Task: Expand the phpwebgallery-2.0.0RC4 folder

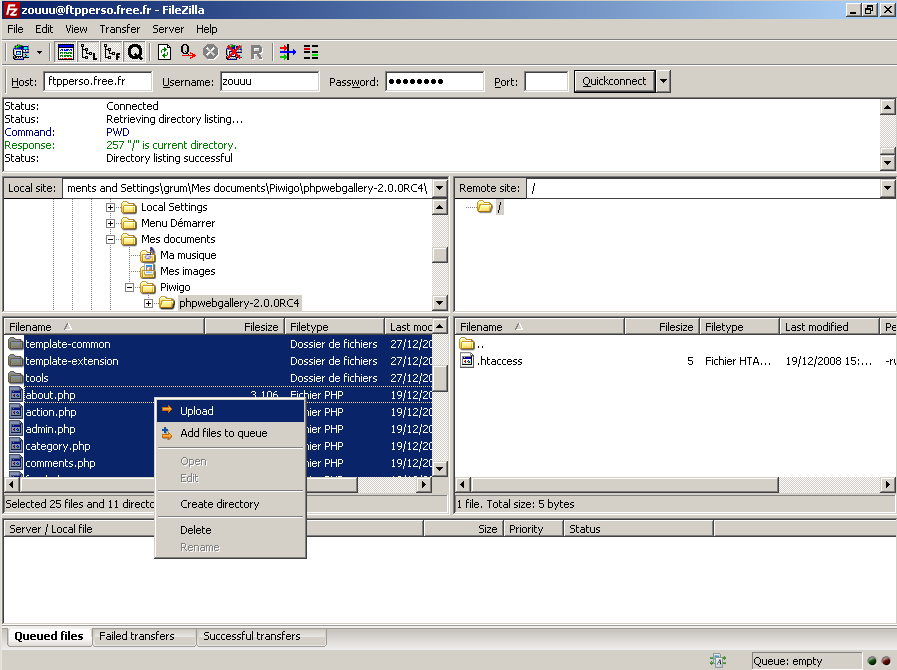Action: click(x=148, y=303)
